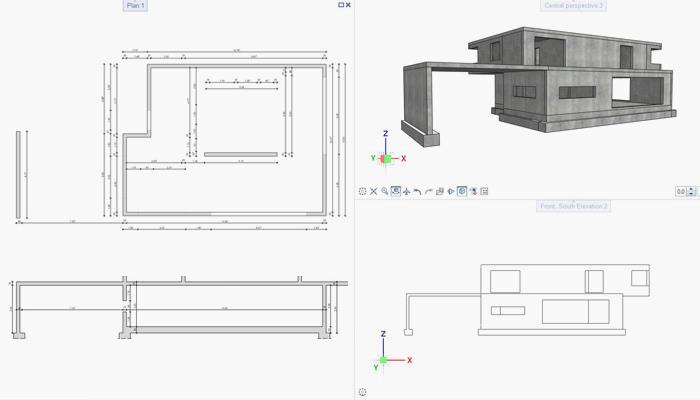Viewport: 700px width, 400px height.
Task: Open the list panel icon at toolbar end
Action: click(484, 191)
